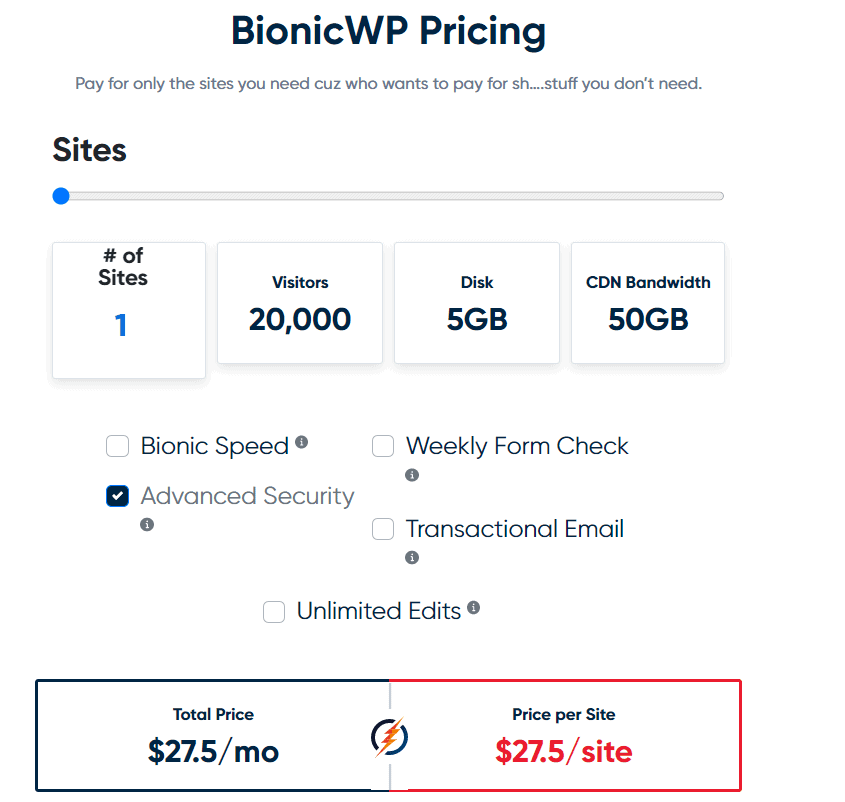The height and width of the screenshot is (802, 845).
Task: Click the blue Sites slider handle
Action: point(61,196)
